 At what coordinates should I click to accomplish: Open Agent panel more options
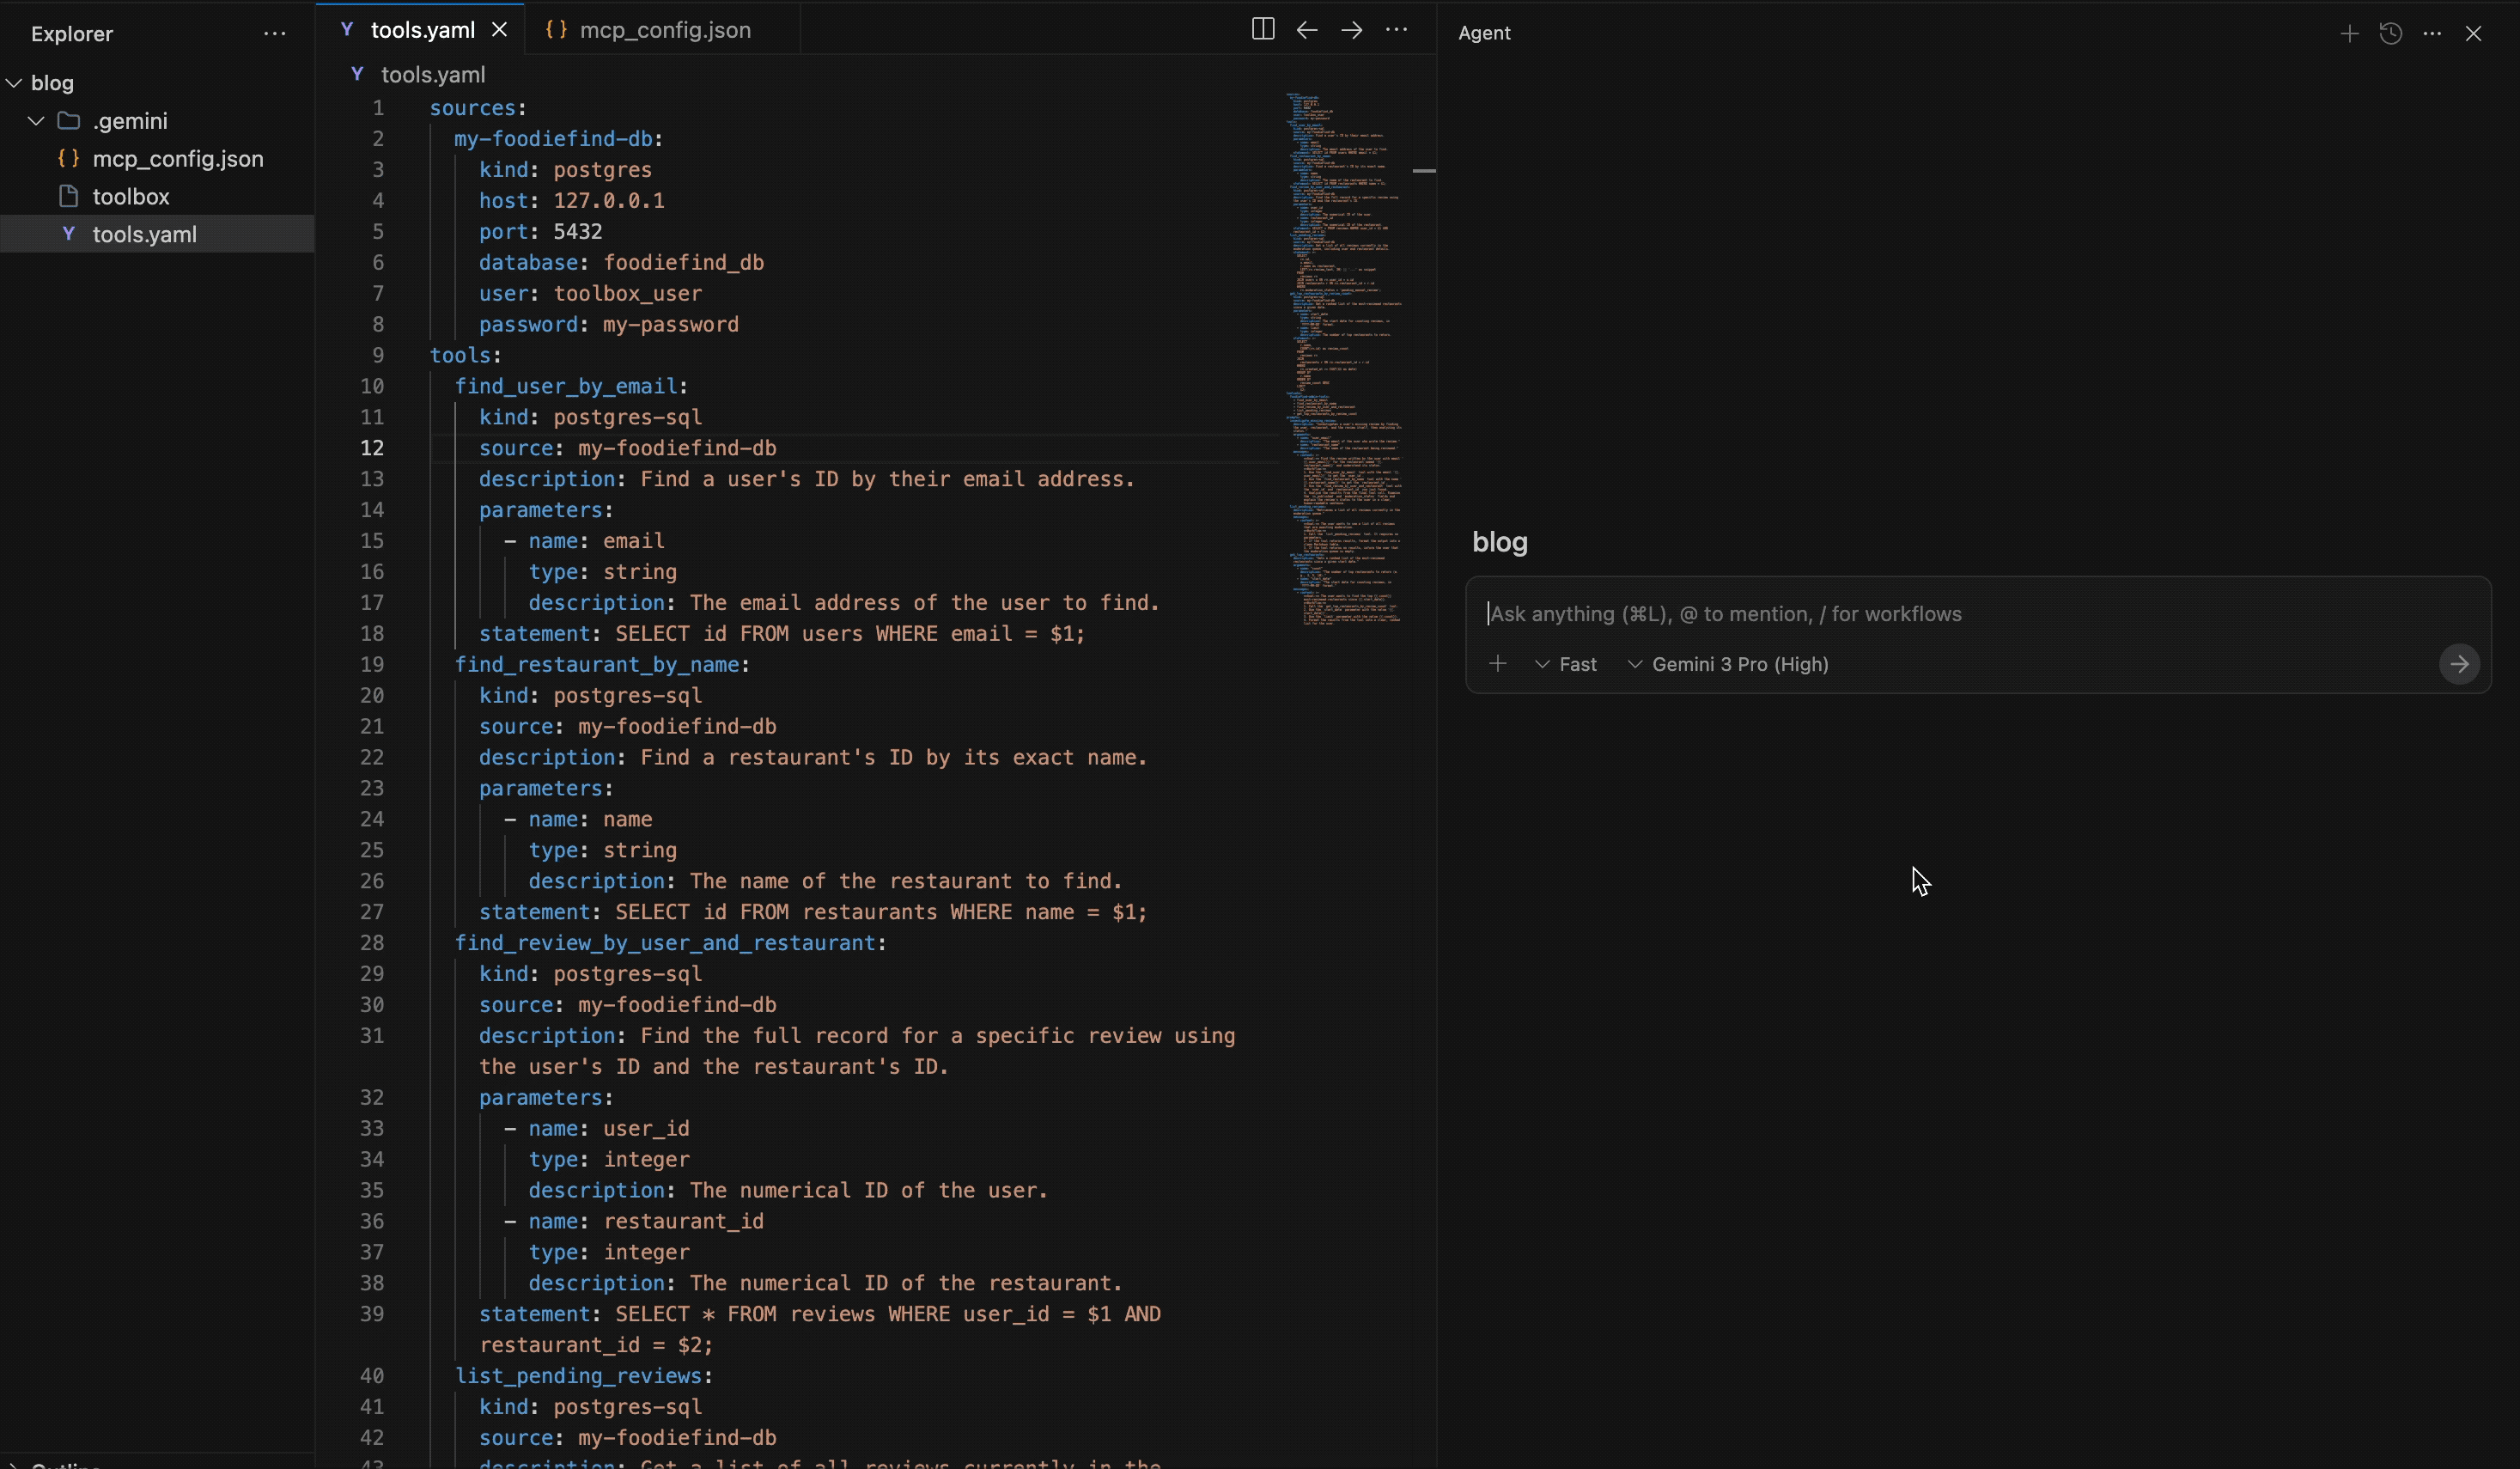tap(2433, 33)
